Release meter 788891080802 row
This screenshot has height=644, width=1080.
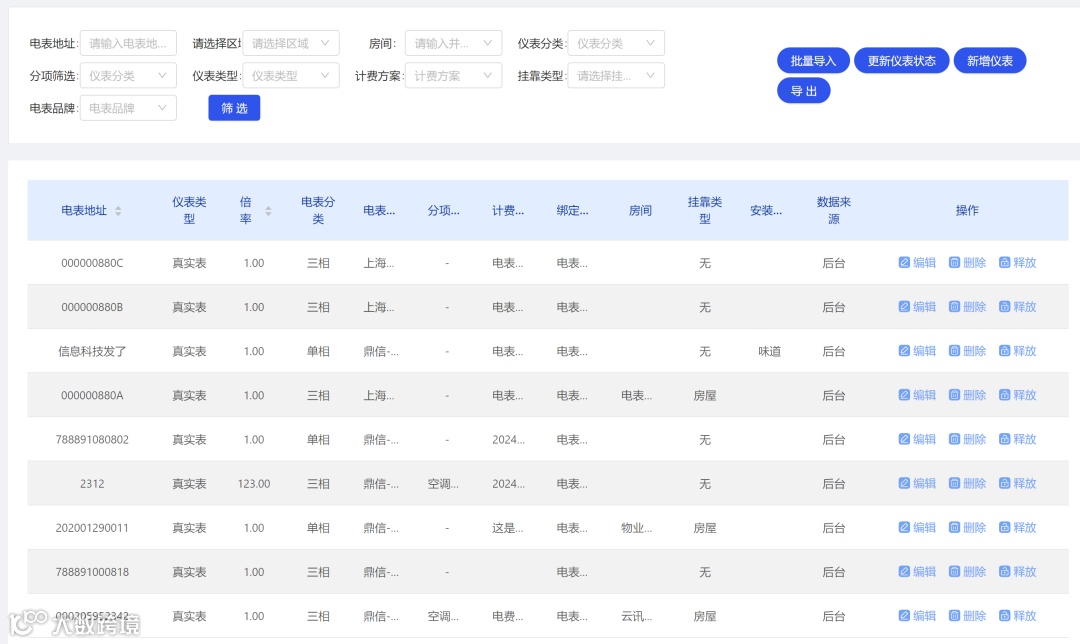1017,439
